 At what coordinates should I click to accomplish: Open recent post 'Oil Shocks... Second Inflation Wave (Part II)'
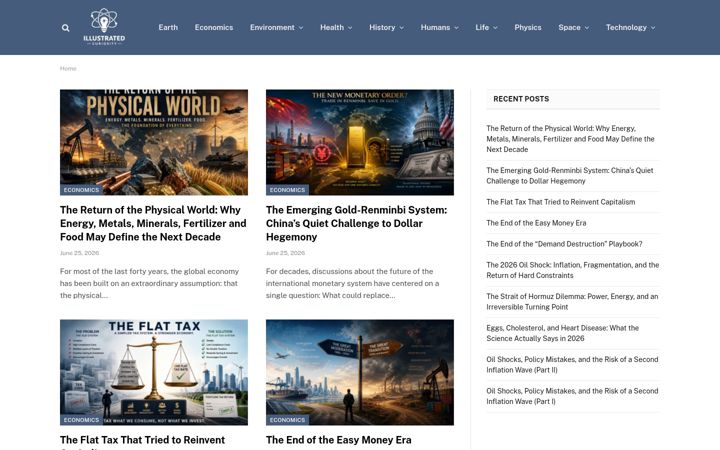click(x=572, y=365)
